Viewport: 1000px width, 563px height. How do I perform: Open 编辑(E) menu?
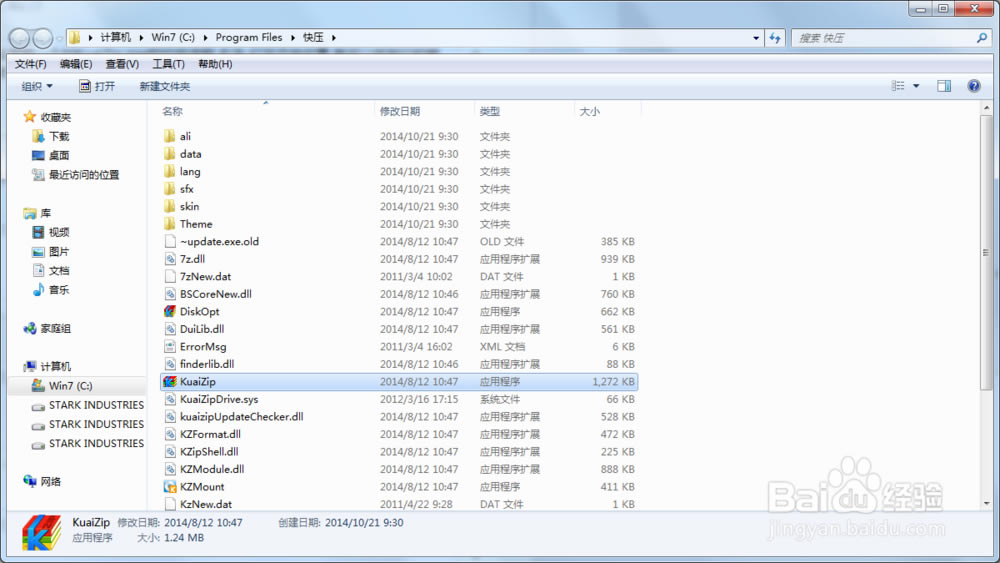coord(76,64)
